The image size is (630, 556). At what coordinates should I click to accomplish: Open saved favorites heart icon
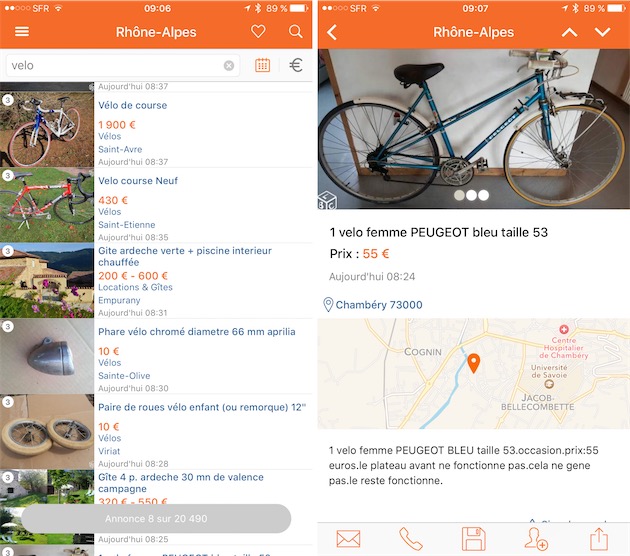[x=258, y=31]
